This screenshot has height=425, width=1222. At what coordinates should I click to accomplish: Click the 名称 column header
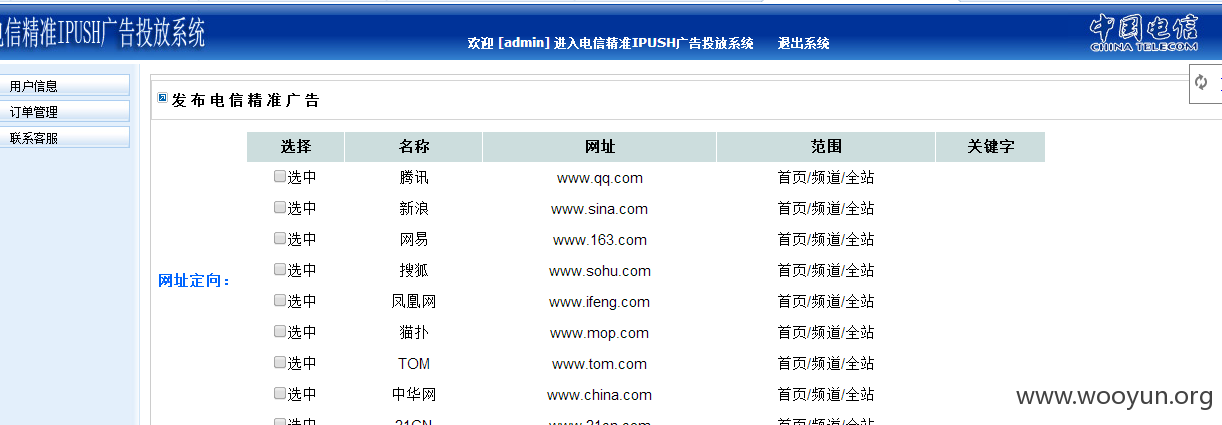[x=414, y=147]
